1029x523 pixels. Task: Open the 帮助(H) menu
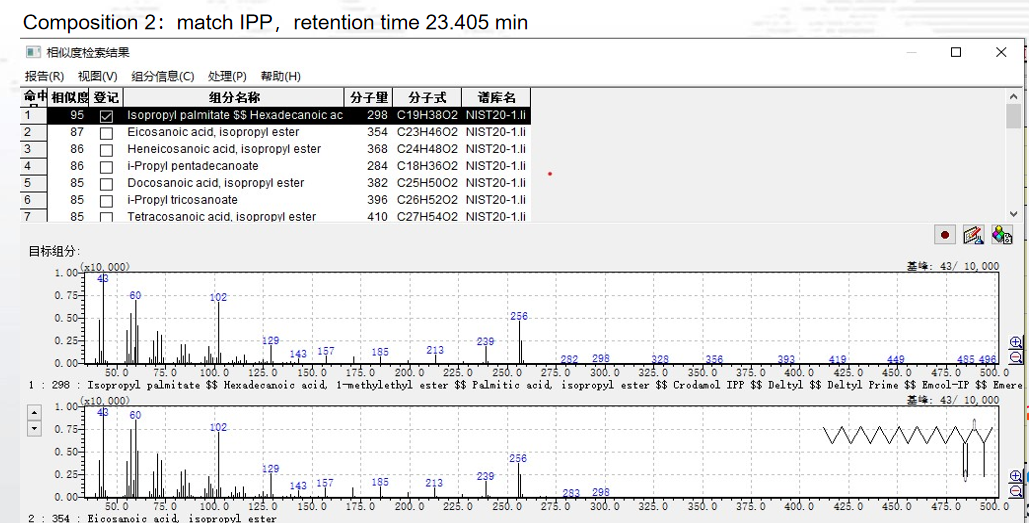(281, 76)
